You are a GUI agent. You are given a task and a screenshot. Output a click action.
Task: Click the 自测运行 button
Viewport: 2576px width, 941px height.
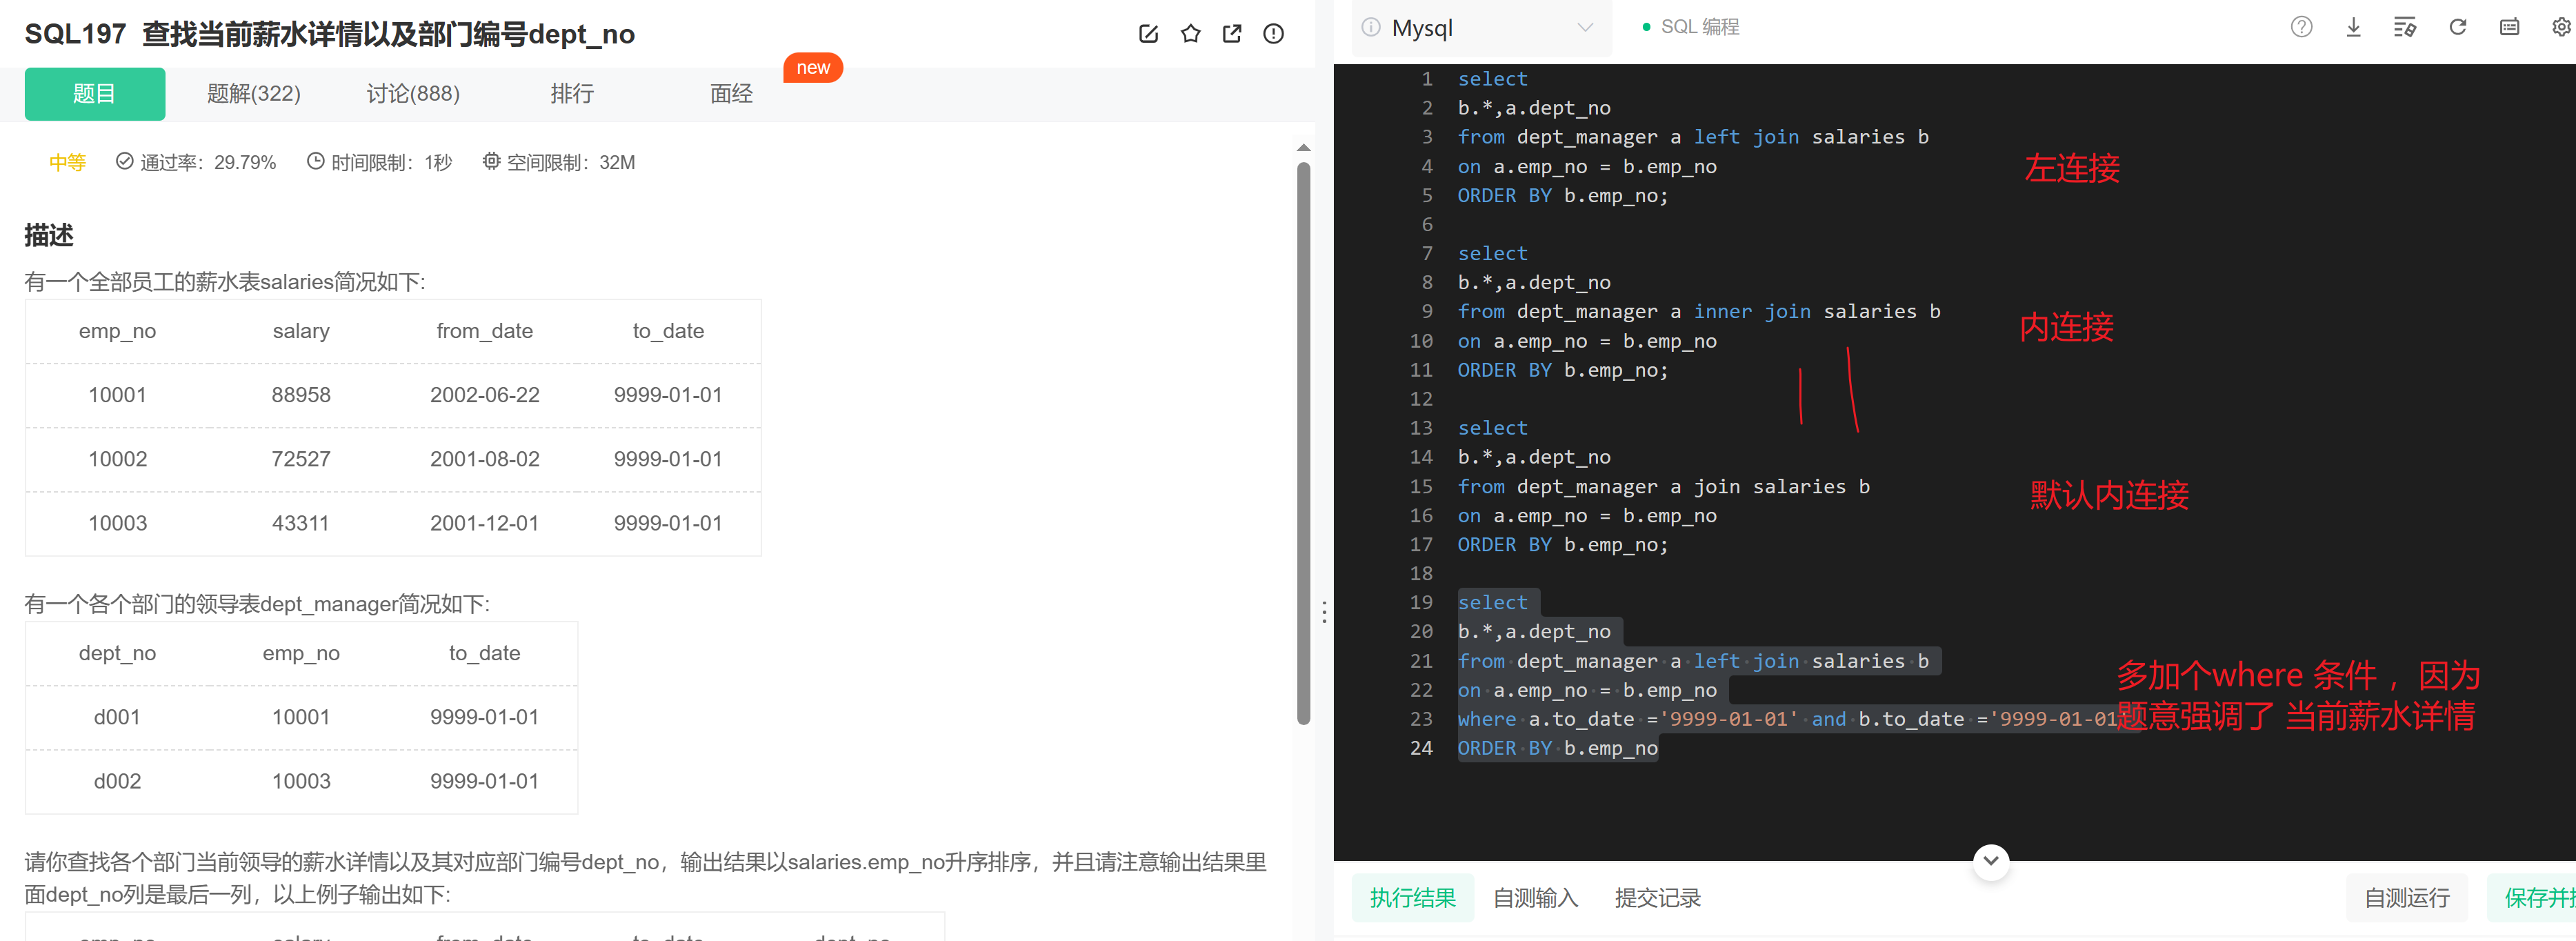[2406, 898]
